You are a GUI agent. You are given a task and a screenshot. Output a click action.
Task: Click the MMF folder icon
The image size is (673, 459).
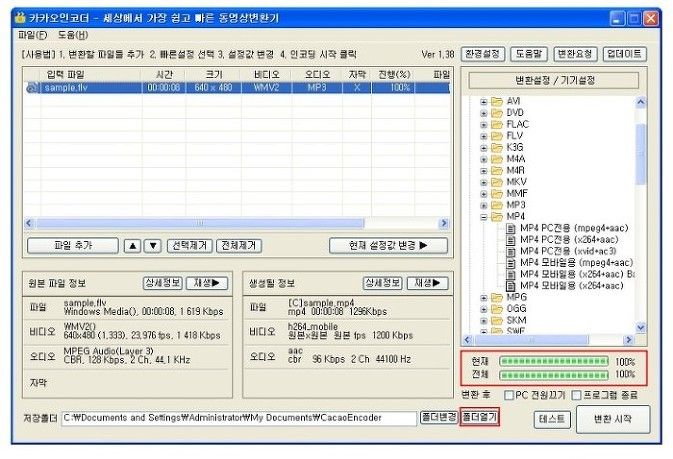(x=497, y=194)
